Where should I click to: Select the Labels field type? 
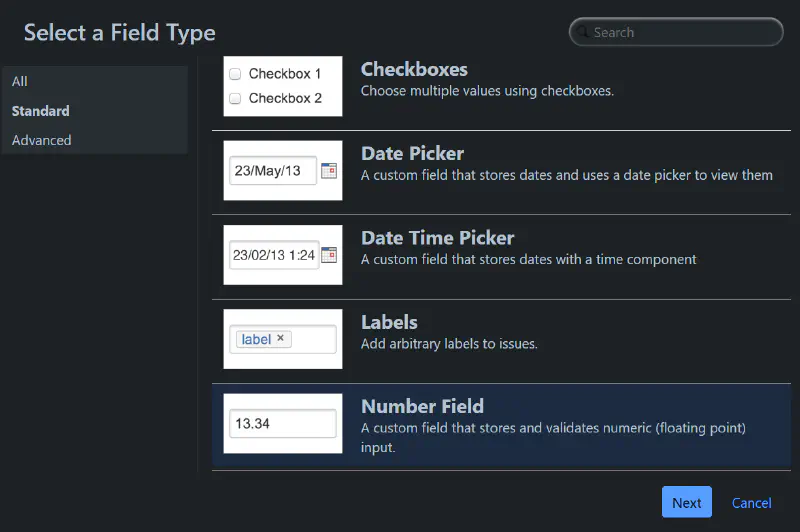[502, 341]
